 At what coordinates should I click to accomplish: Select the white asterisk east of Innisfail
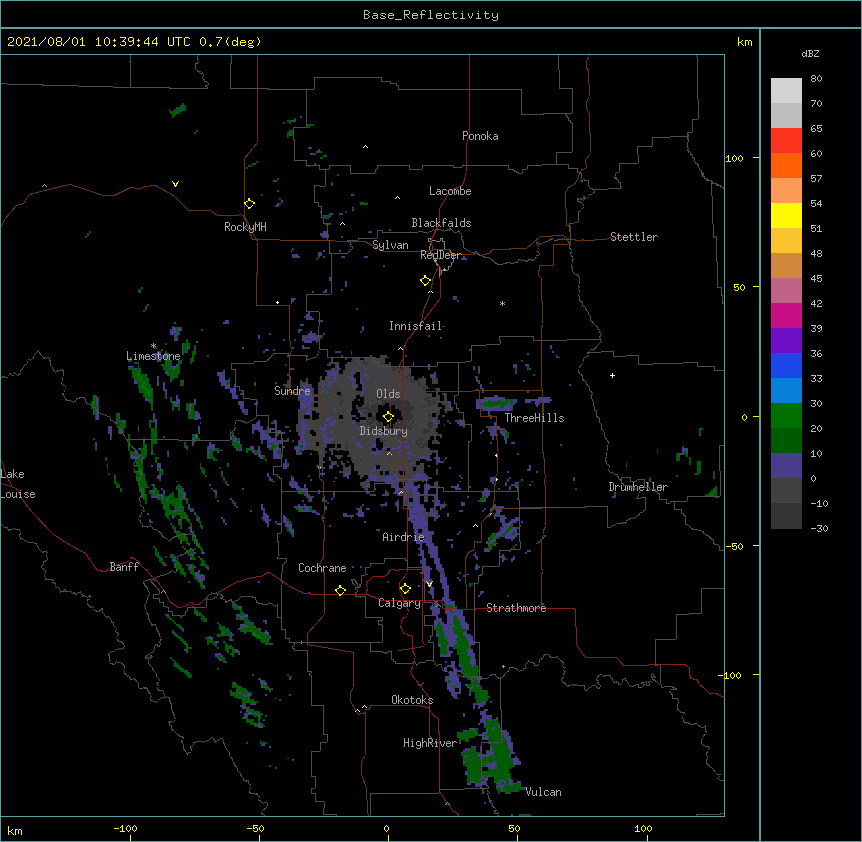tap(502, 303)
